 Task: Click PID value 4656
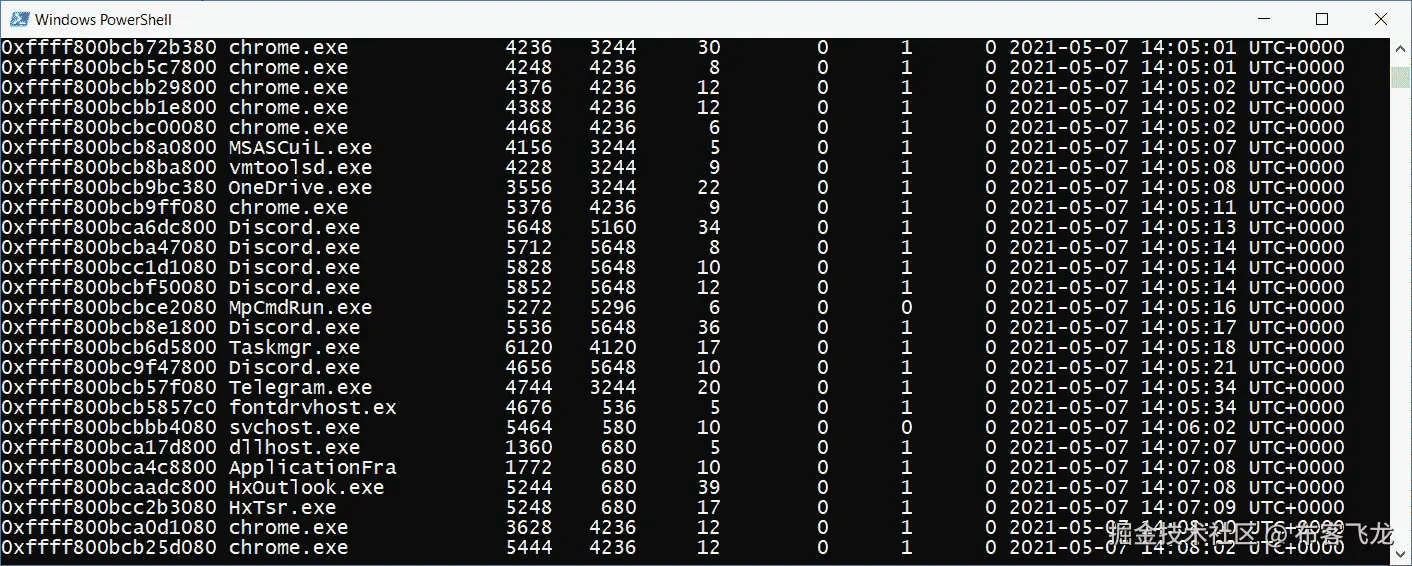pos(528,367)
